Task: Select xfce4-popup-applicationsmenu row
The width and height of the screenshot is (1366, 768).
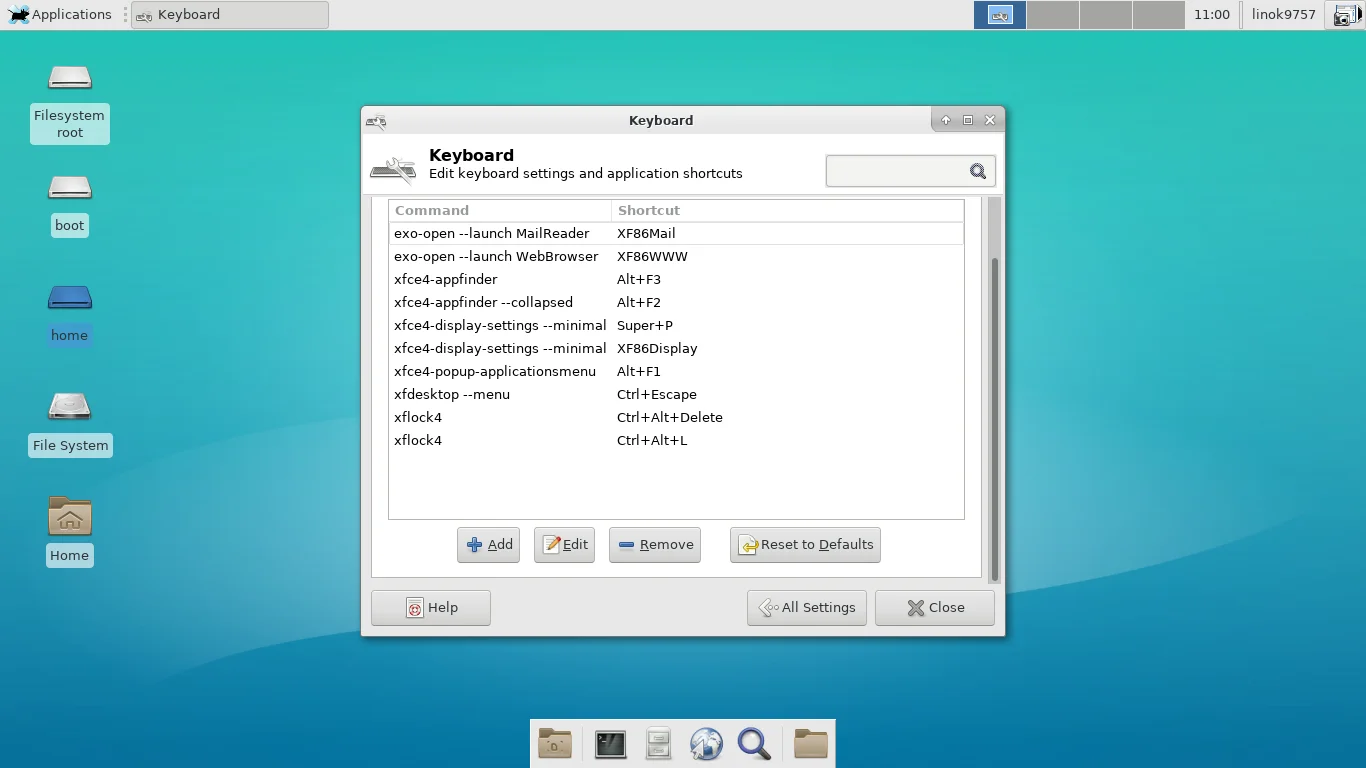Action: pyautogui.click(x=676, y=371)
